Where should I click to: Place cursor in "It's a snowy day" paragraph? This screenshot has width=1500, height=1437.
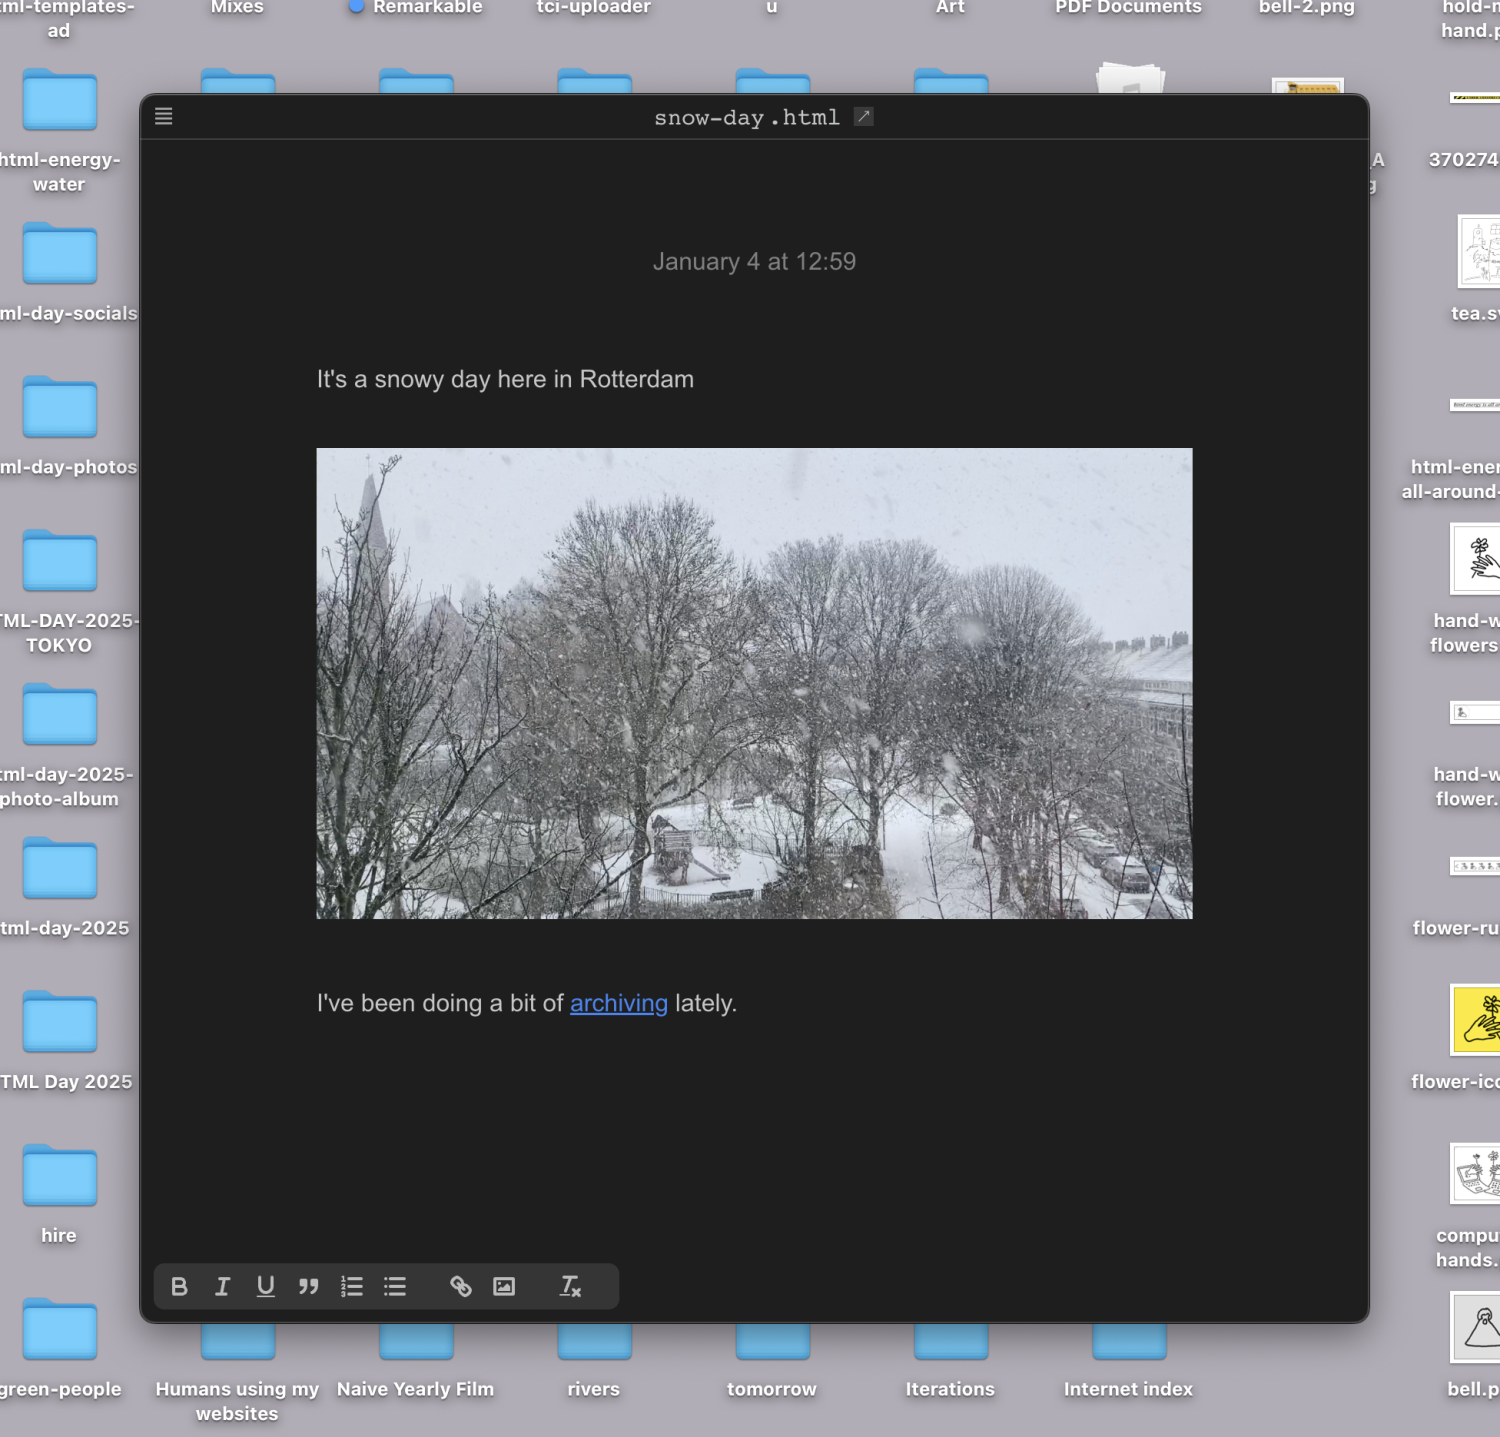coord(505,380)
